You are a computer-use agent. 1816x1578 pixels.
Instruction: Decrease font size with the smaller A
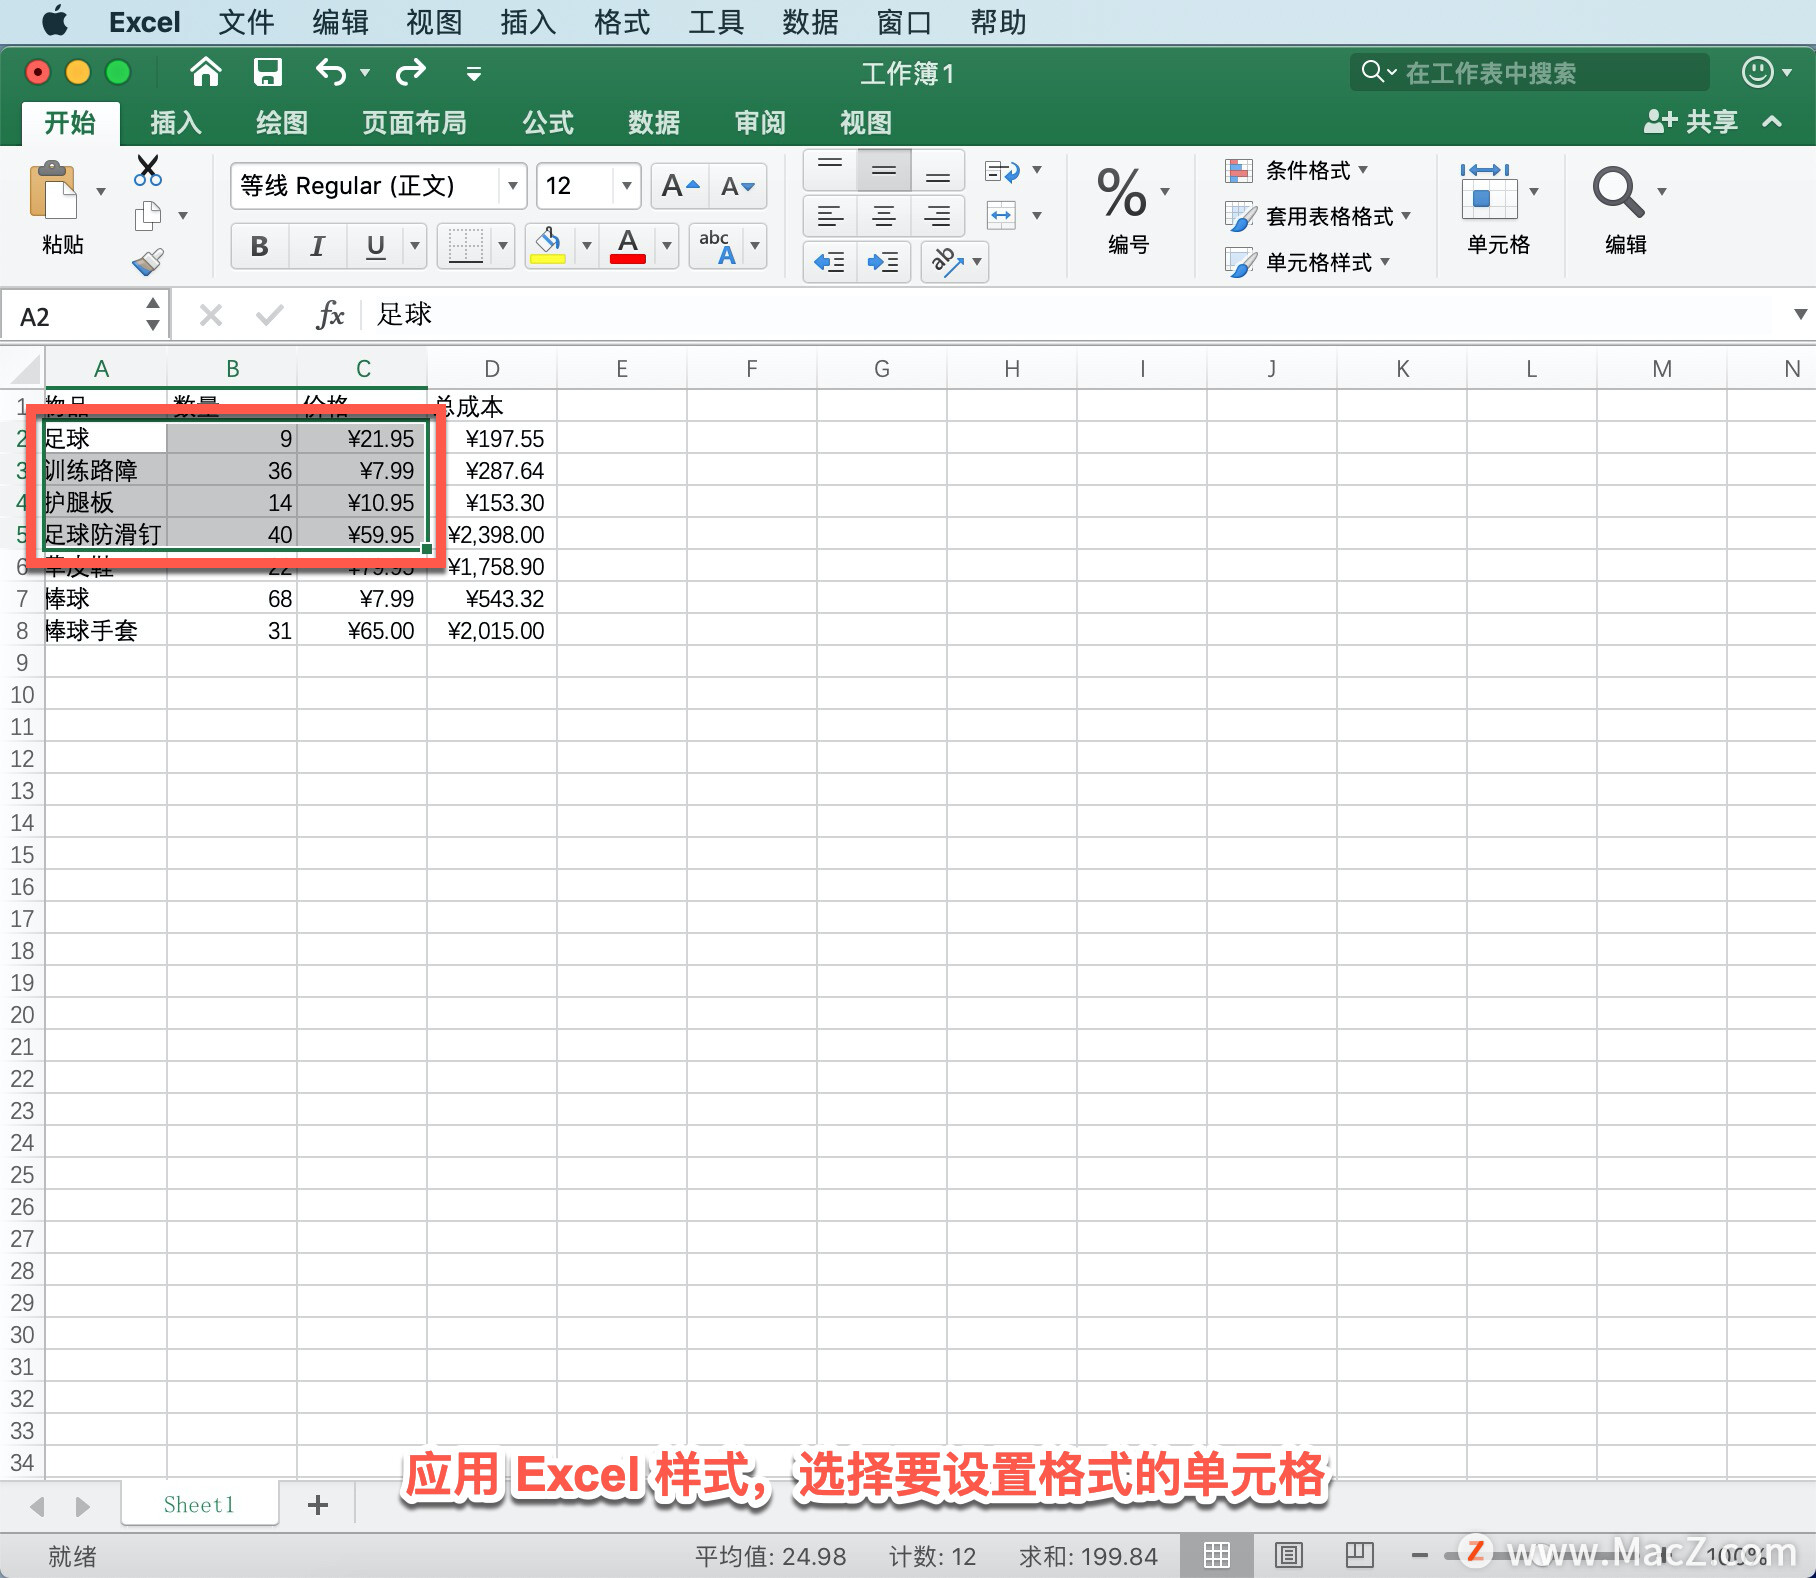[x=738, y=186]
